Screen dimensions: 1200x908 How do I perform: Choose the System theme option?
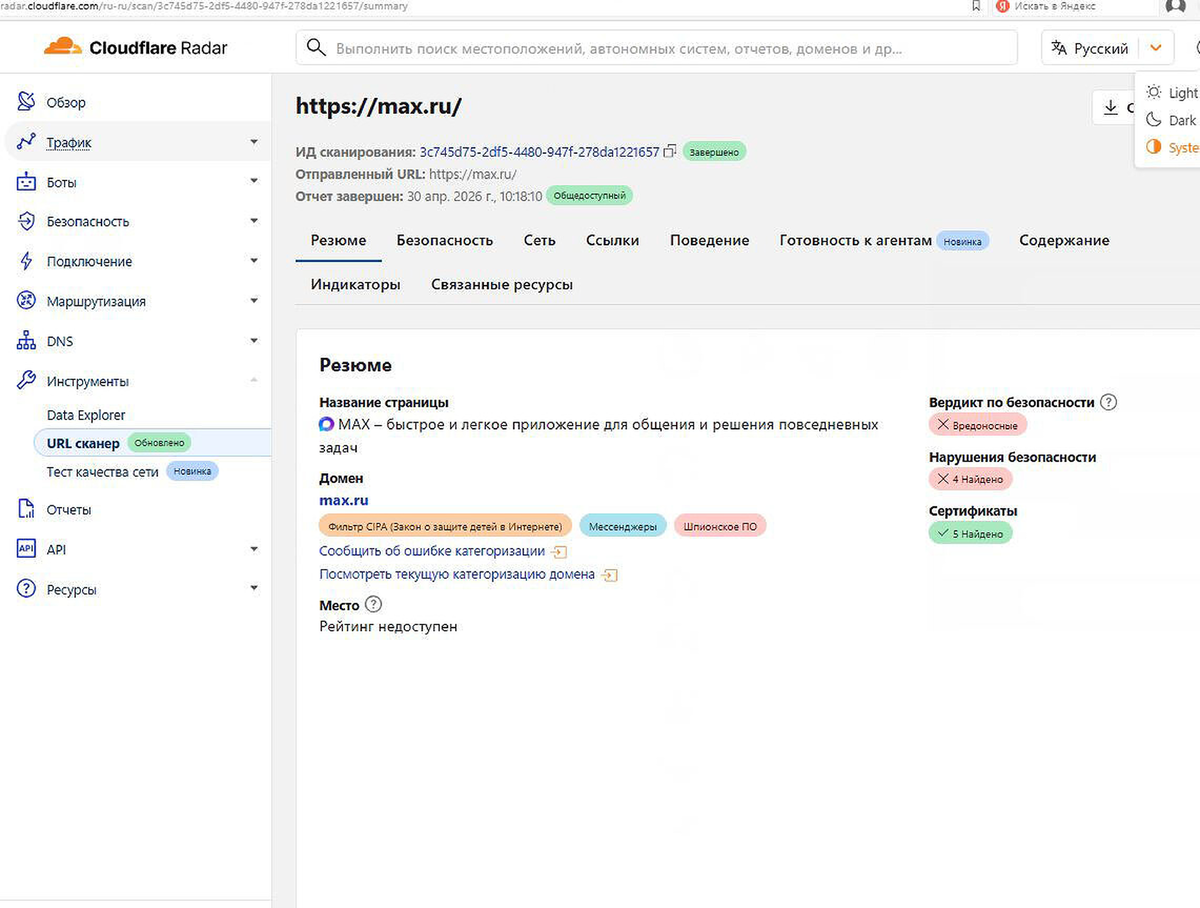(x=1171, y=147)
